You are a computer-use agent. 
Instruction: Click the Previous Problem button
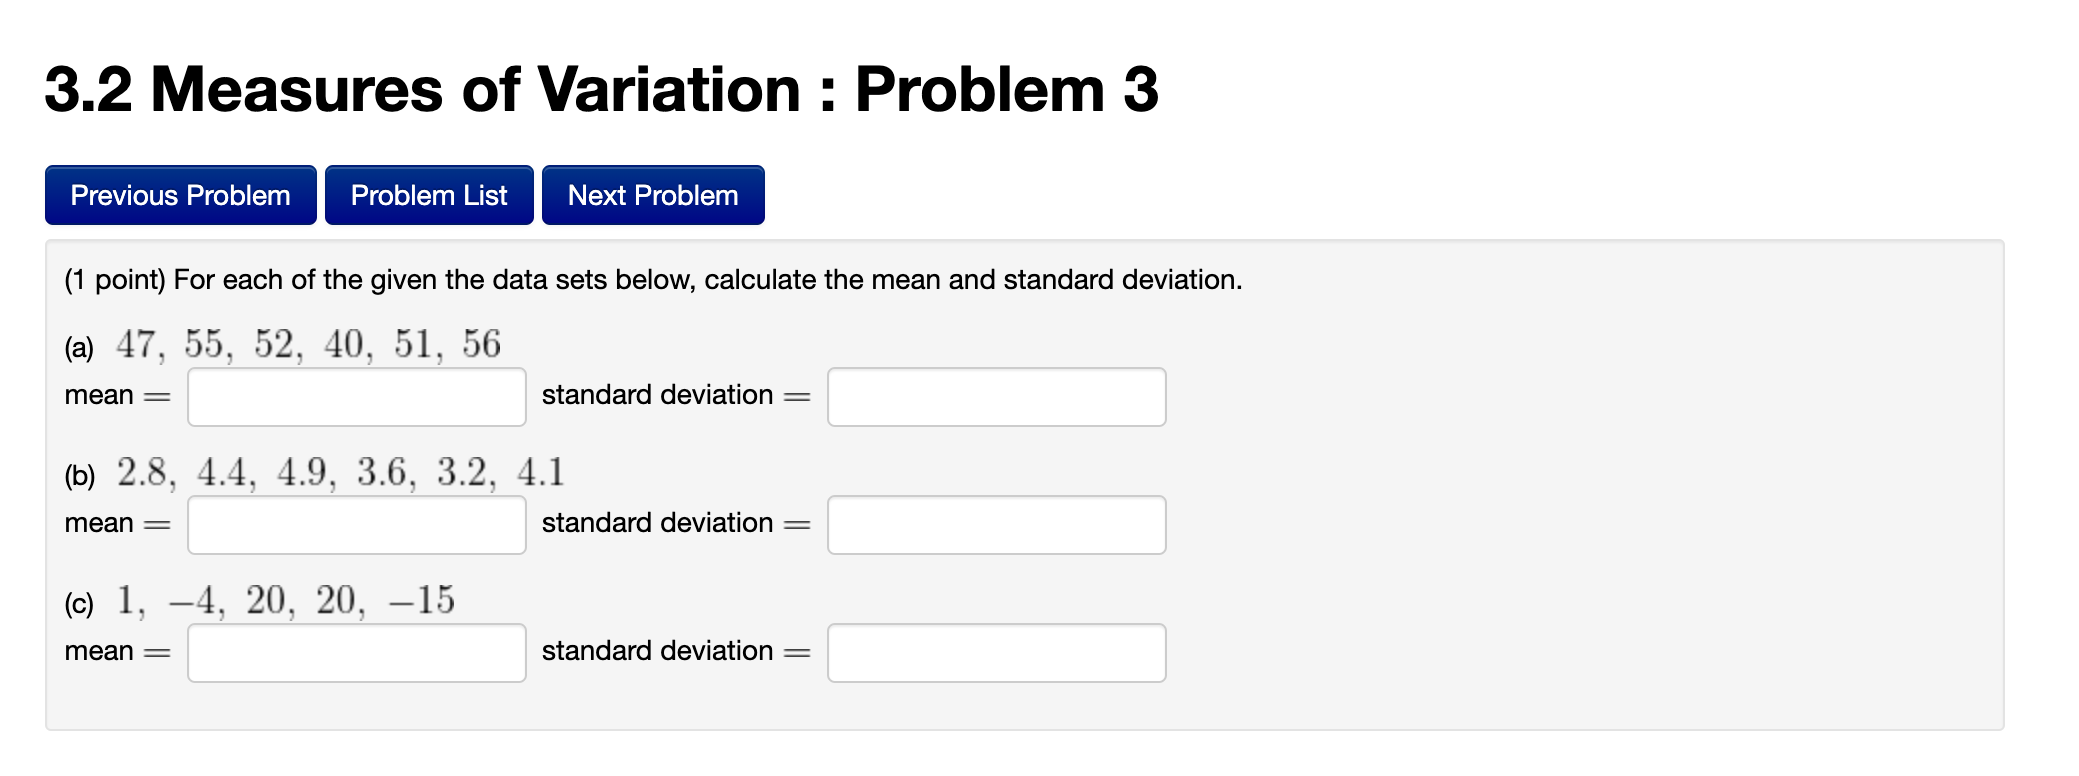[x=180, y=195]
